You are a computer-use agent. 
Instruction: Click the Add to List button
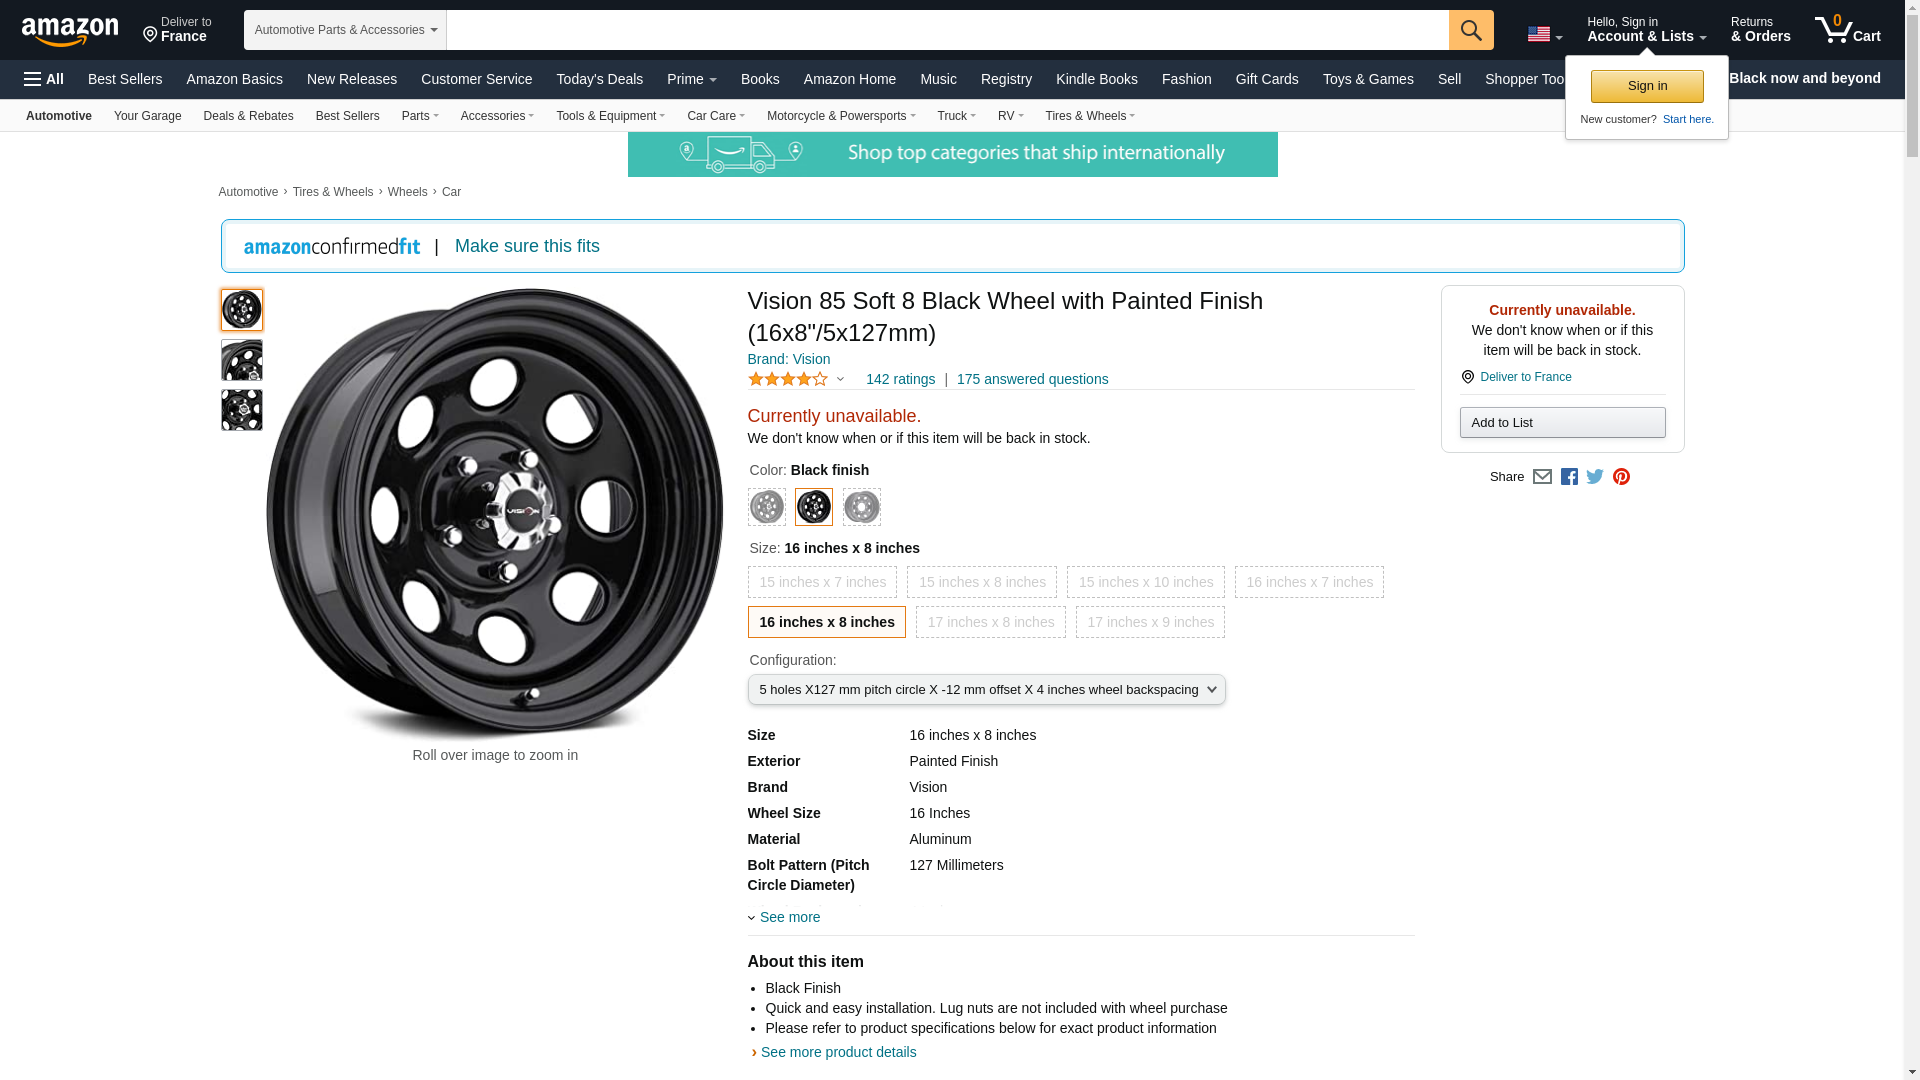tap(1562, 423)
